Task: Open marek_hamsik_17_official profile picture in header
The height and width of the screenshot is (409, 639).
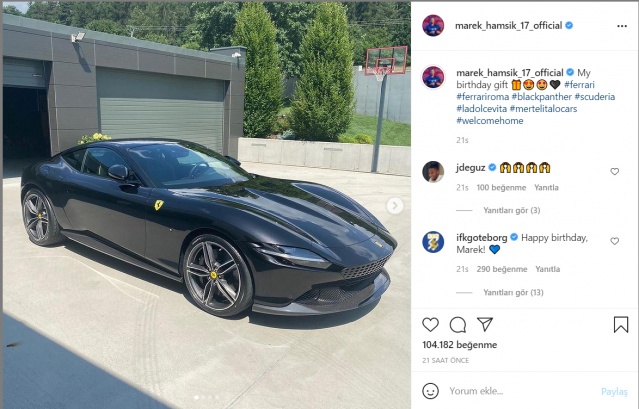Action: tap(433, 26)
